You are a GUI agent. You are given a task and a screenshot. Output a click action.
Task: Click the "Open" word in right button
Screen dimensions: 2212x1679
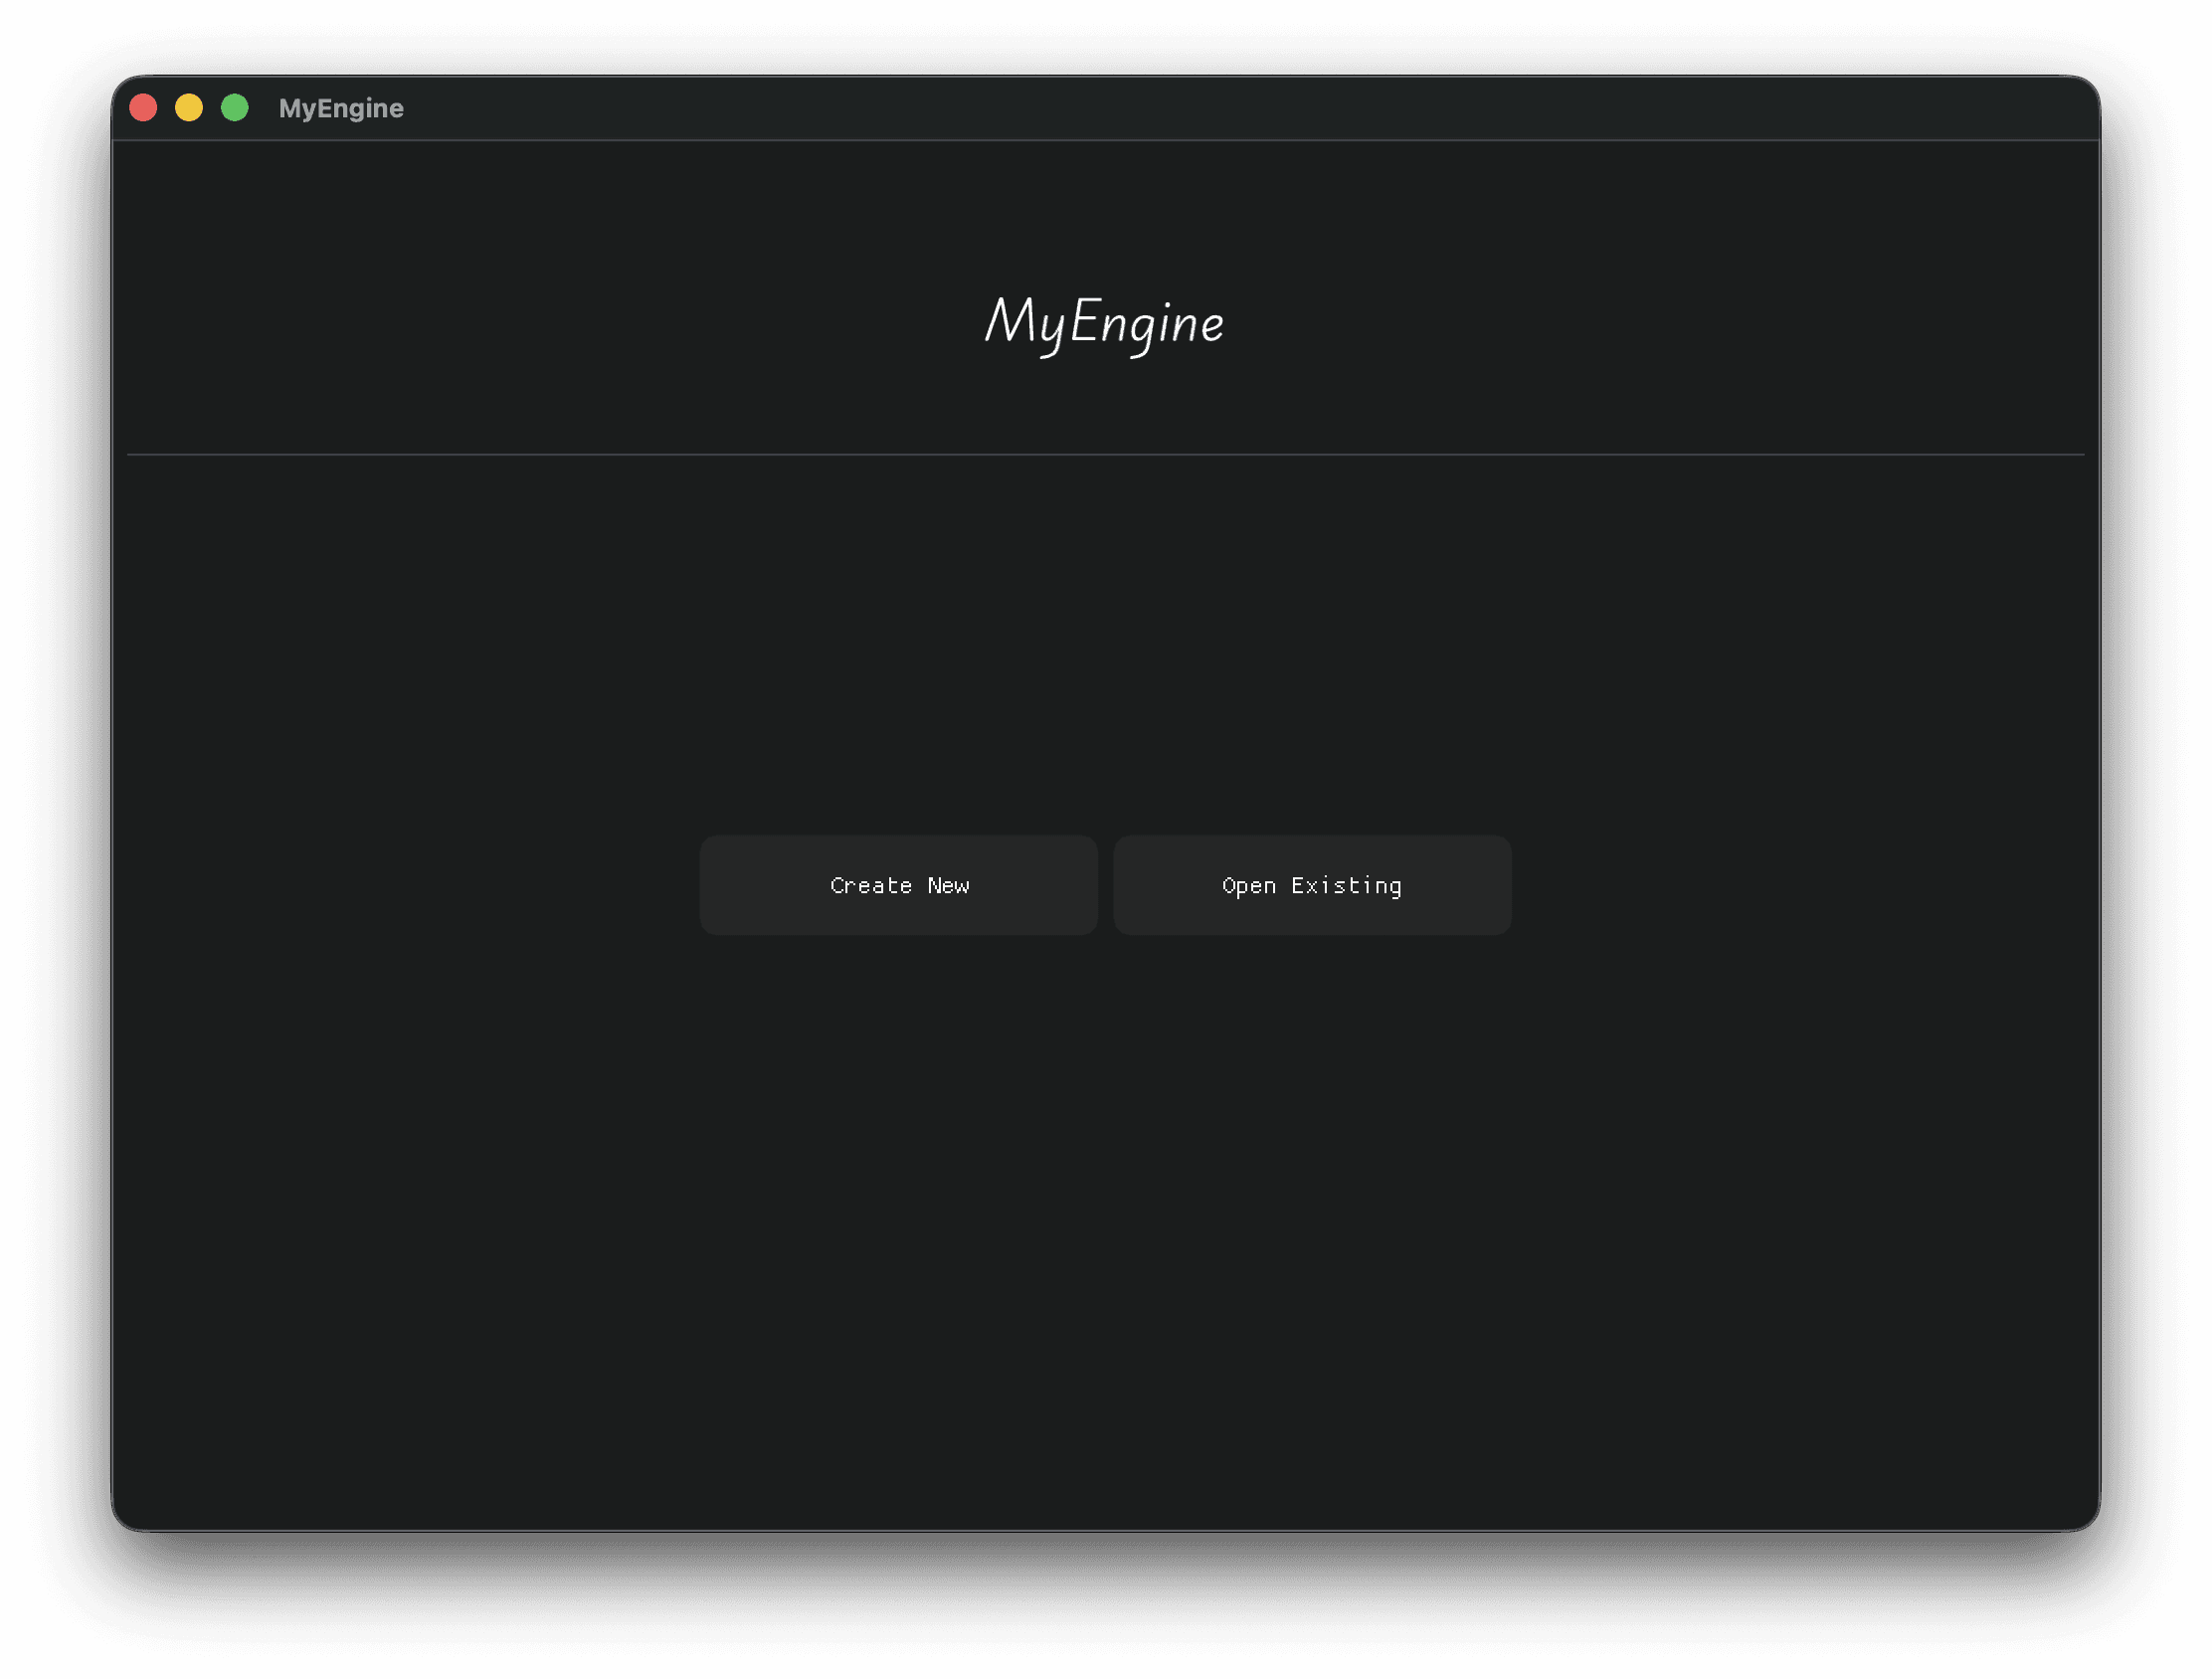pos(1249,885)
